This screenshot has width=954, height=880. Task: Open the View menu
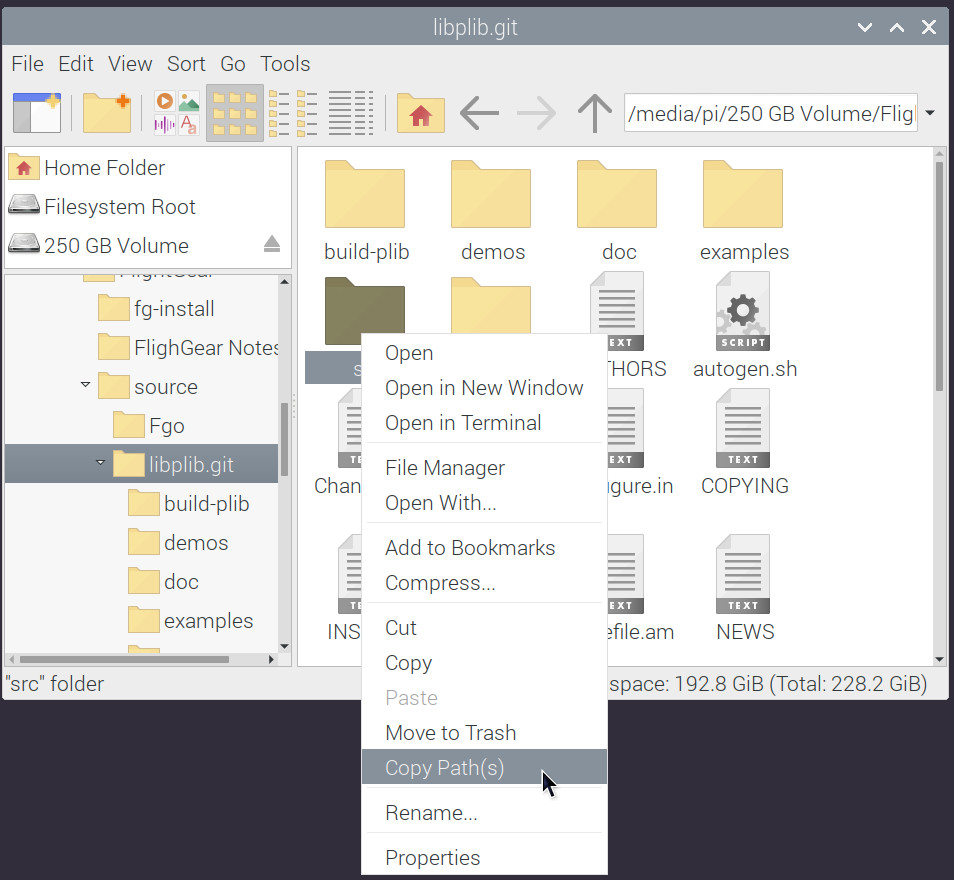click(x=130, y=64)
